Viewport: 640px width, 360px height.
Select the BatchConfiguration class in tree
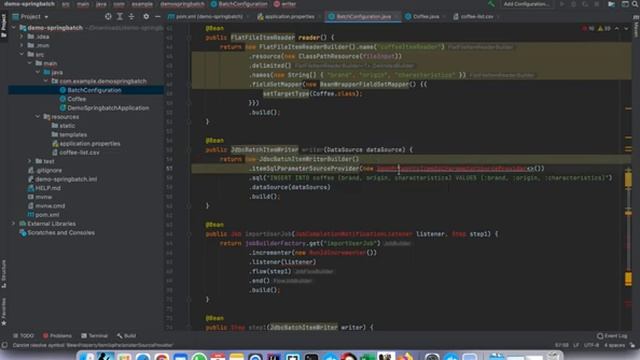pyautogui.click(x=94, y=90)
